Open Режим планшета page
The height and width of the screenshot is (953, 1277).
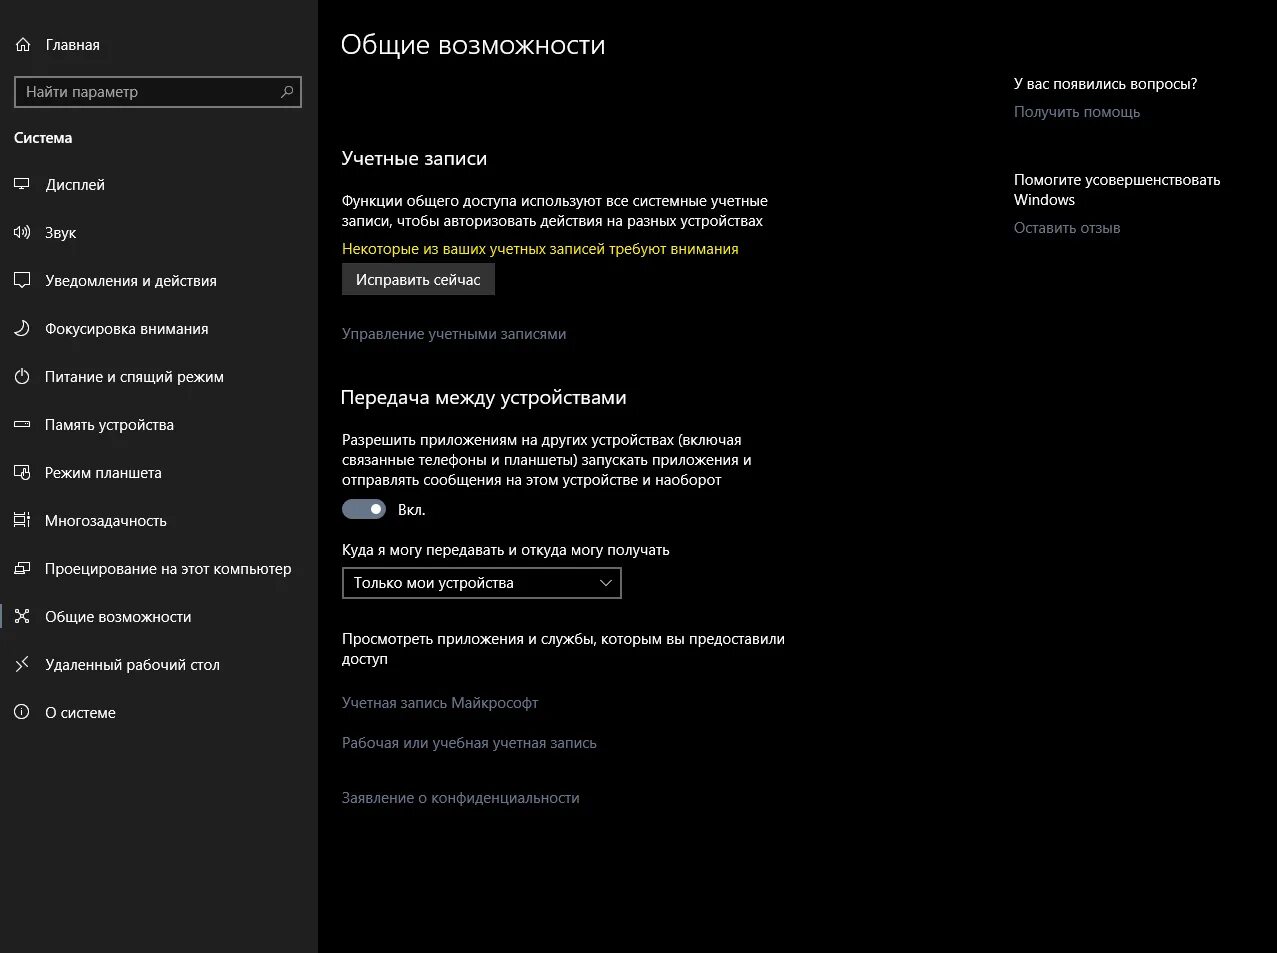click(159, 473)
